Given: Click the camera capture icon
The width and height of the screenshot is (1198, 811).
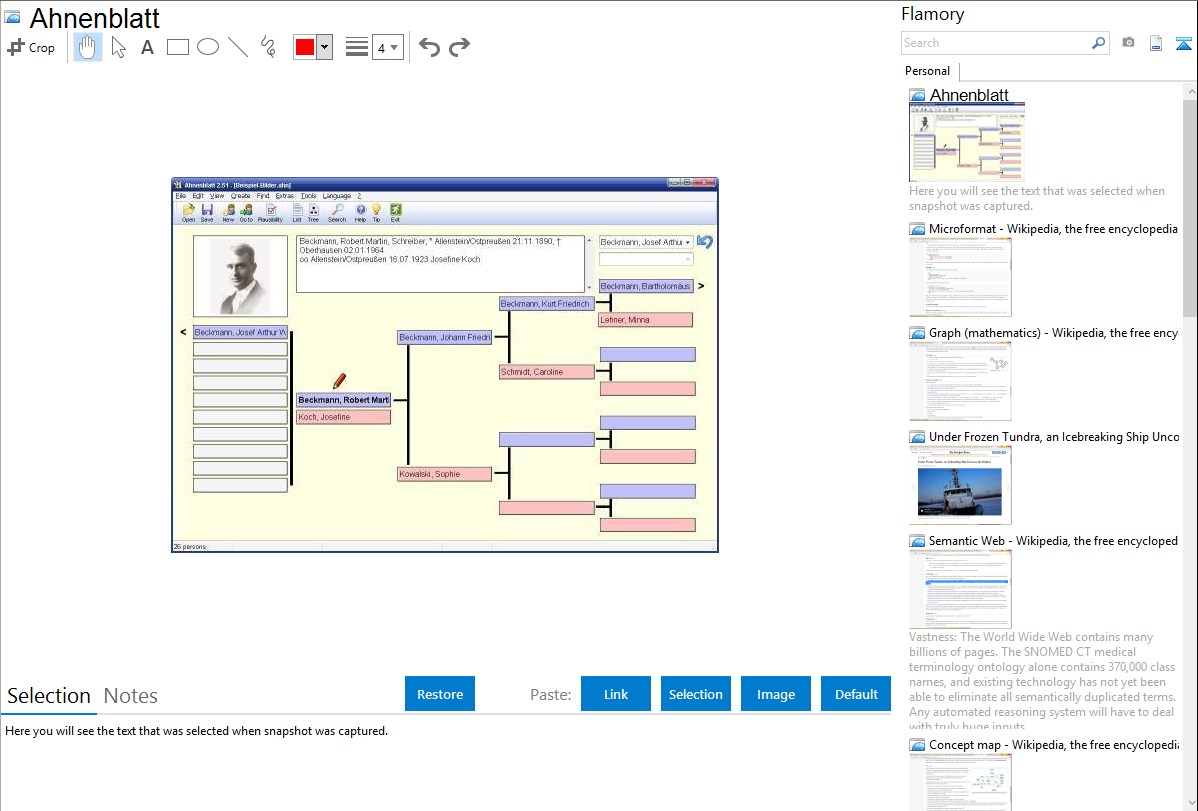Looking at the screenshot, I should [x=1128, y=43].
